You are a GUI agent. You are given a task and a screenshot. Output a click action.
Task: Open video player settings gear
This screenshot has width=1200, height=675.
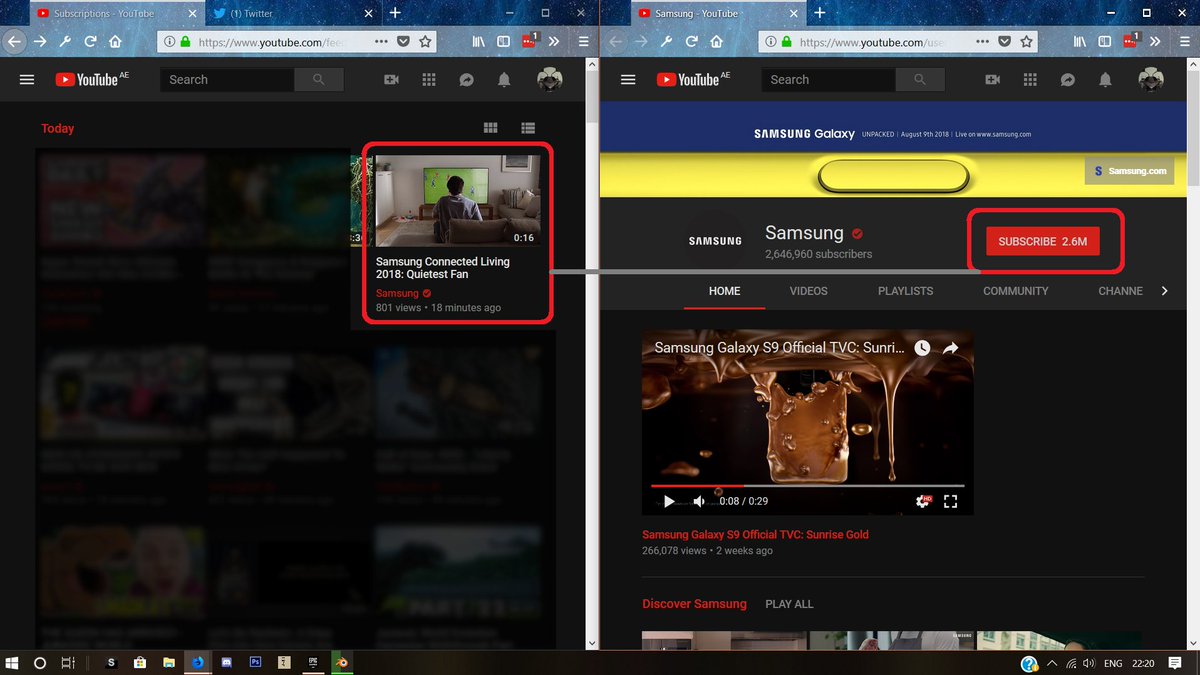point(923,501)
